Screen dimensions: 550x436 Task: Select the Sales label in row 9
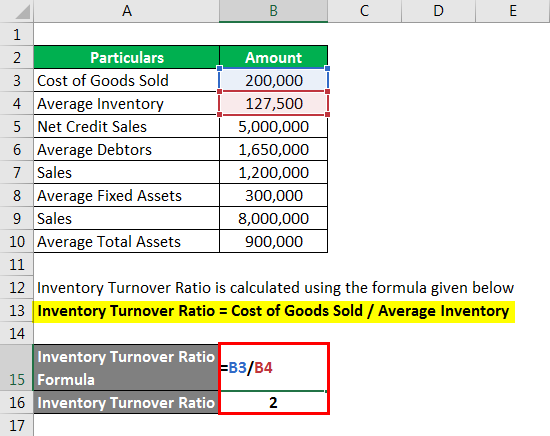tap(127, 219)
